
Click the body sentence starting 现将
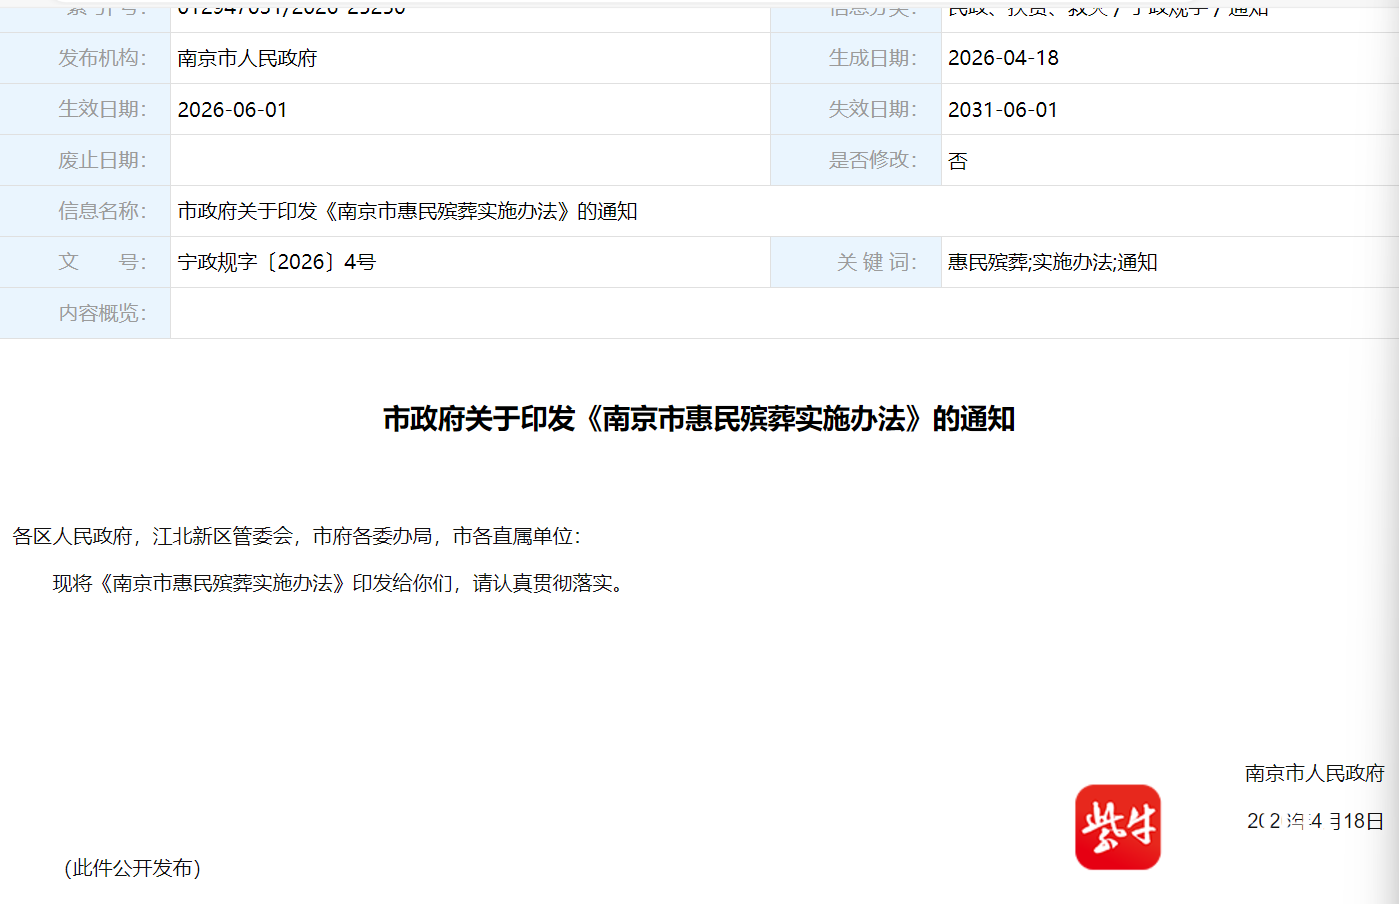340,584
